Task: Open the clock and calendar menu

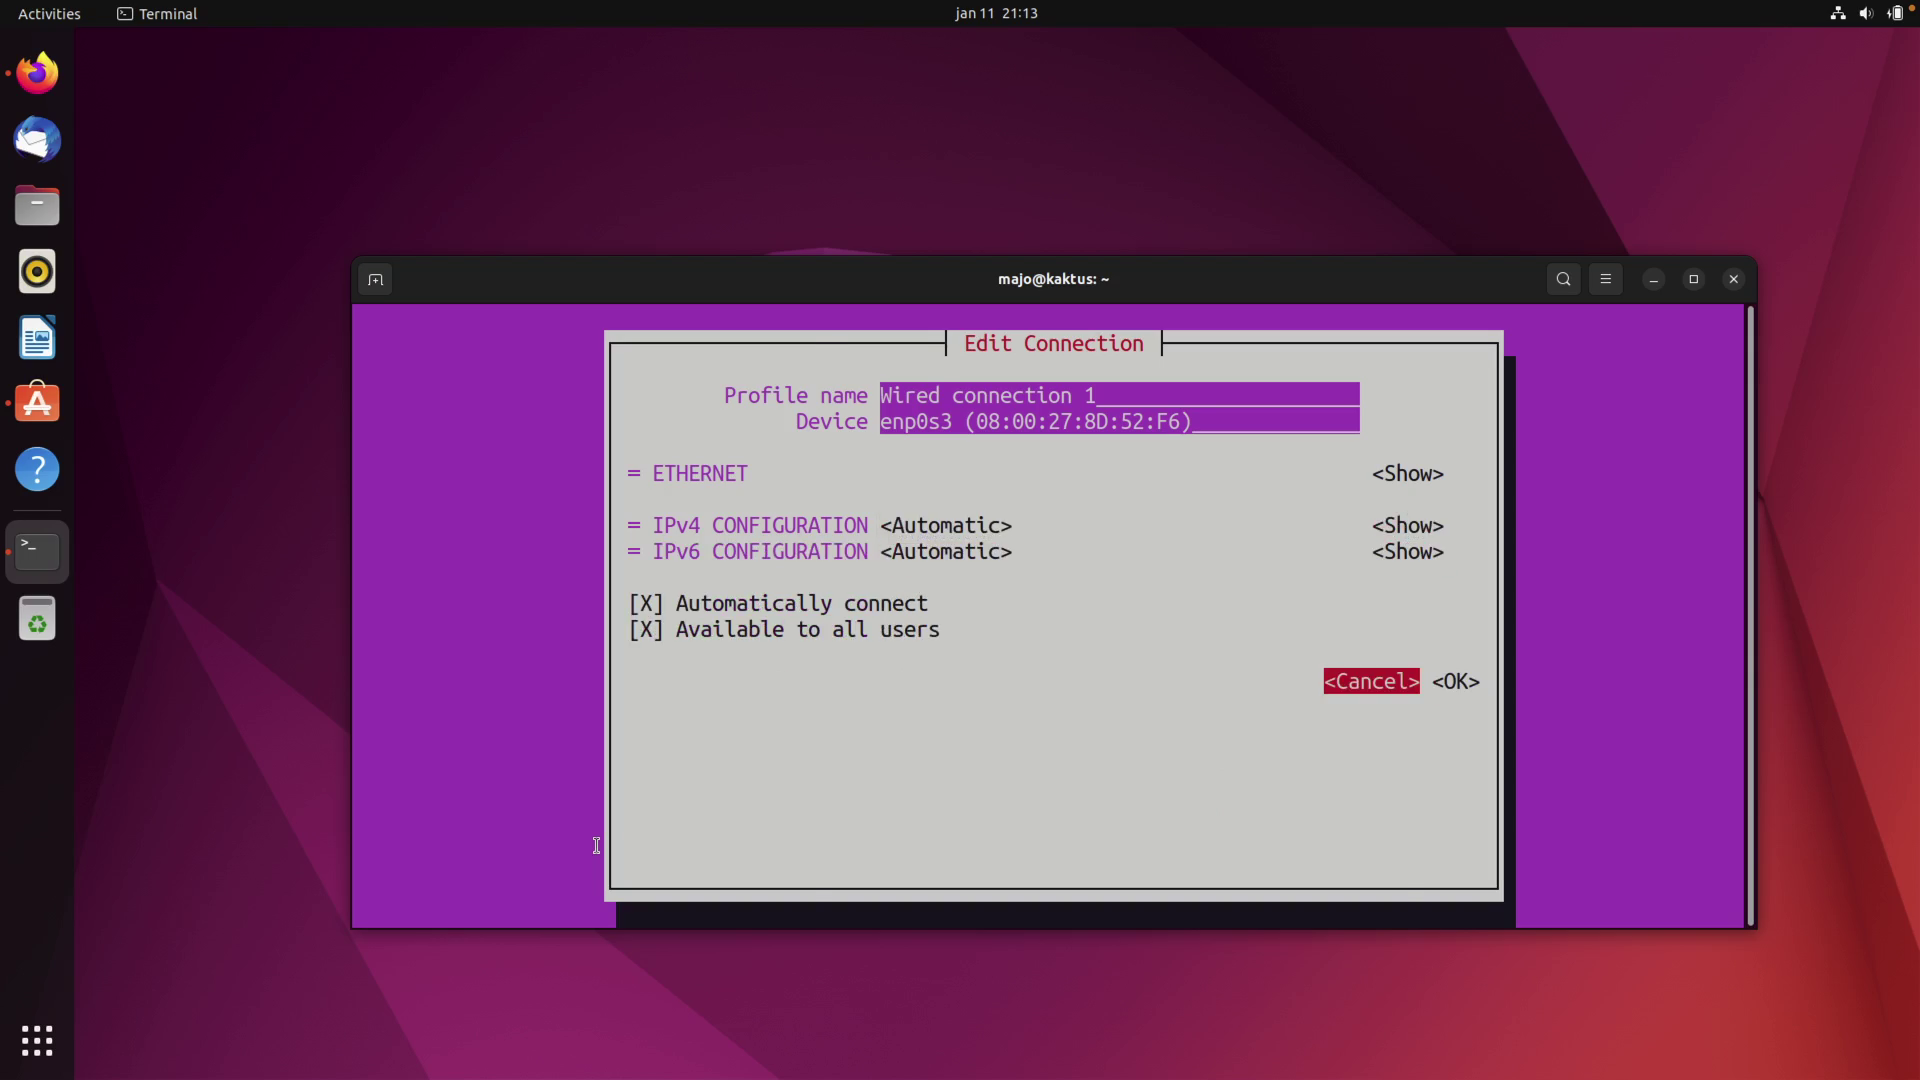Action: pyautogui.click(x=996, y=14)
